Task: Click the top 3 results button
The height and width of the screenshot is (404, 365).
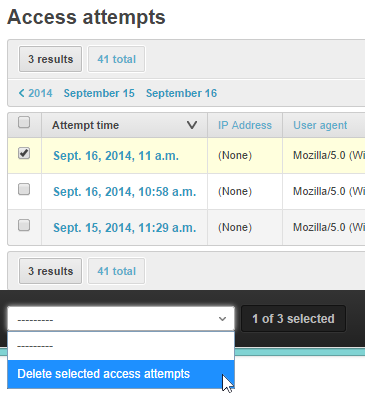Action: point(50,59)
